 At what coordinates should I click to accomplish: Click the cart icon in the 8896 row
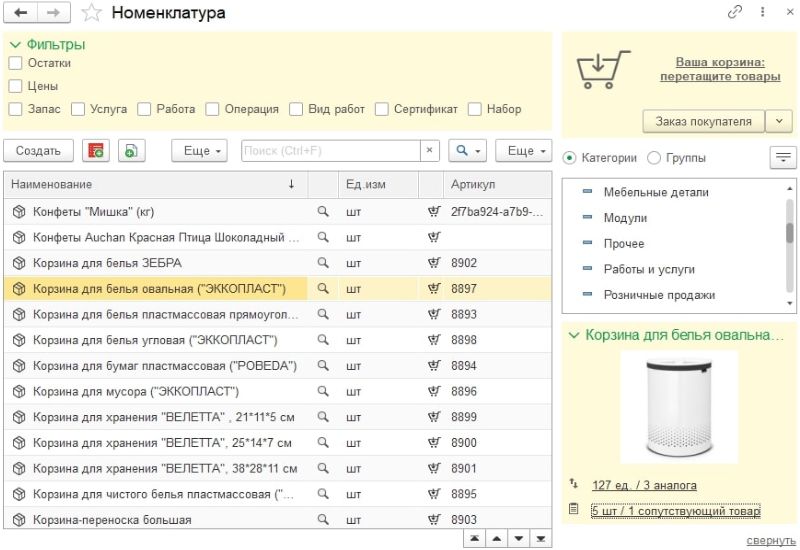tap(434, 391)
